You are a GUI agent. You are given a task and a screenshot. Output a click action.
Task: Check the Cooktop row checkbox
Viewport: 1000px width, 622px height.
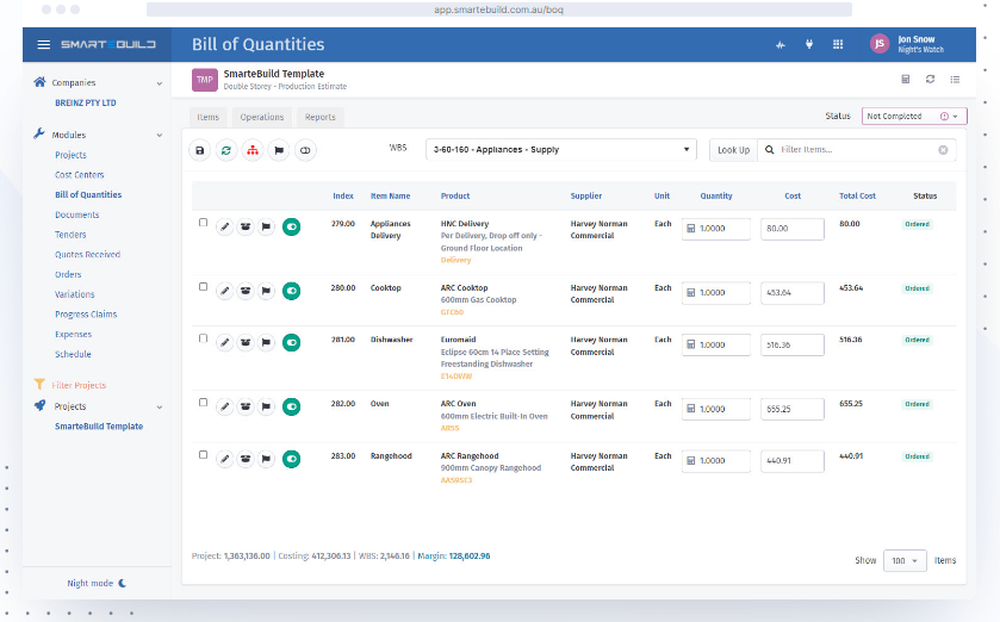pos(203,287)
